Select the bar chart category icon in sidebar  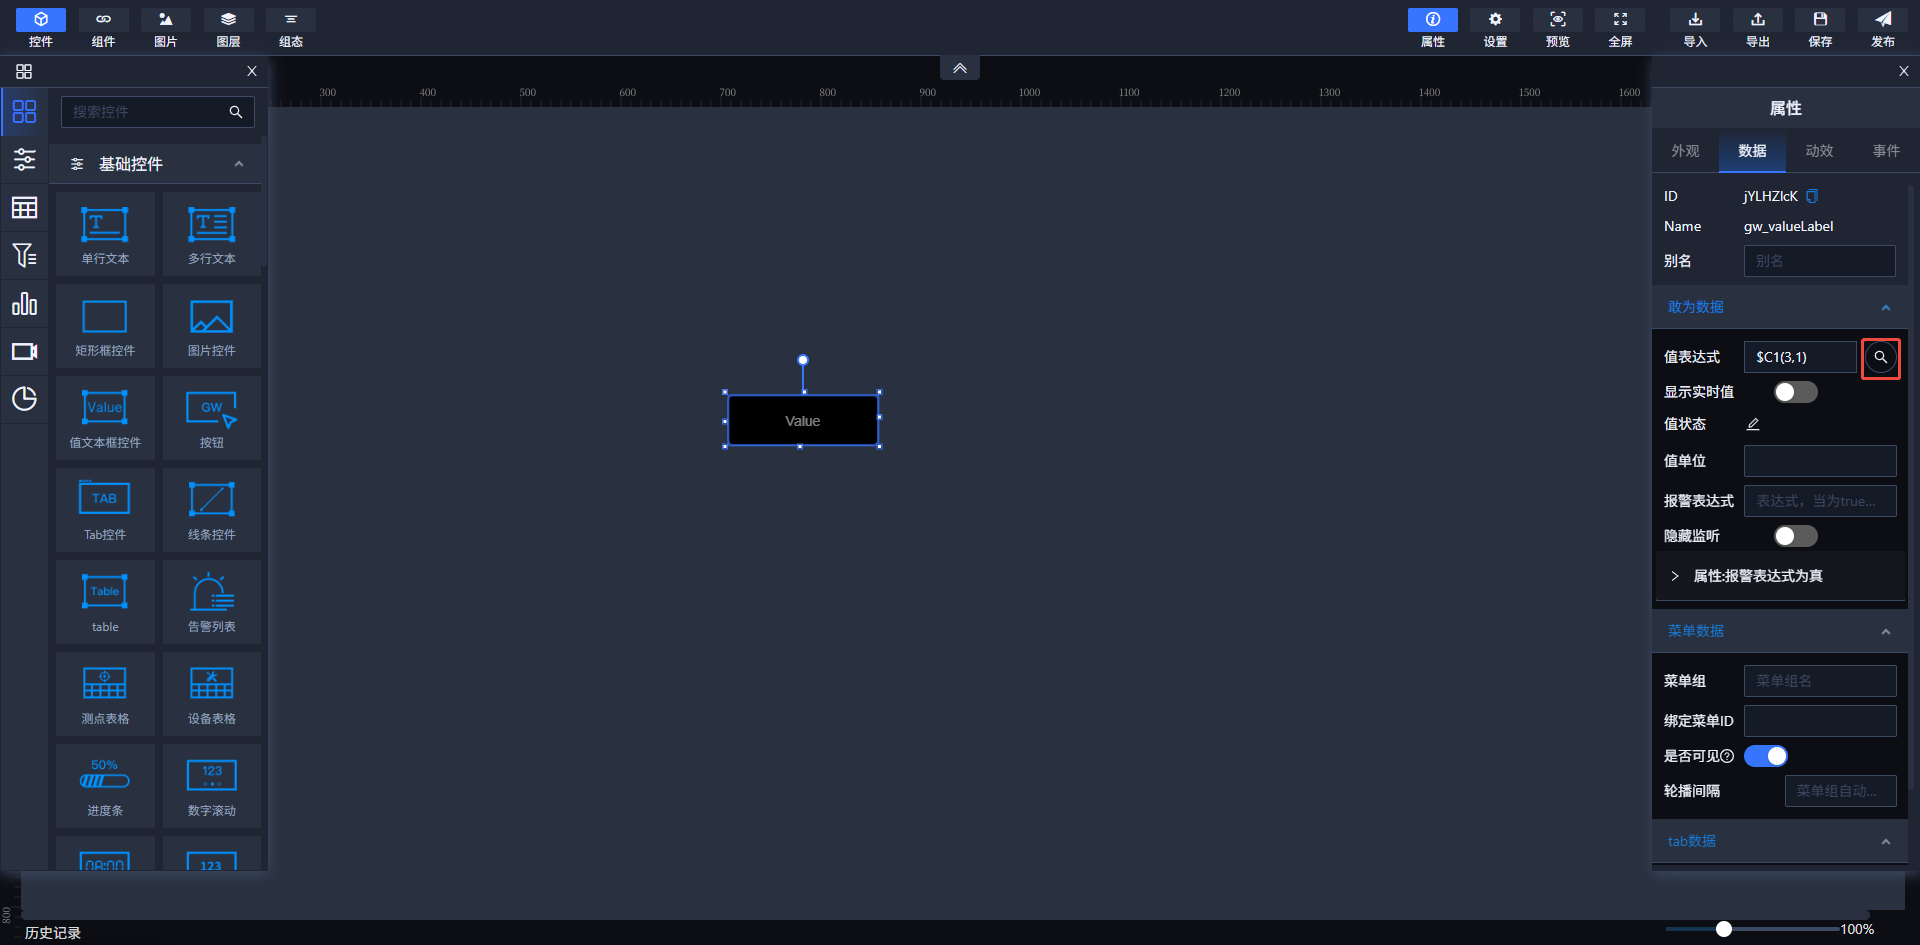click(x=24, y=303)
